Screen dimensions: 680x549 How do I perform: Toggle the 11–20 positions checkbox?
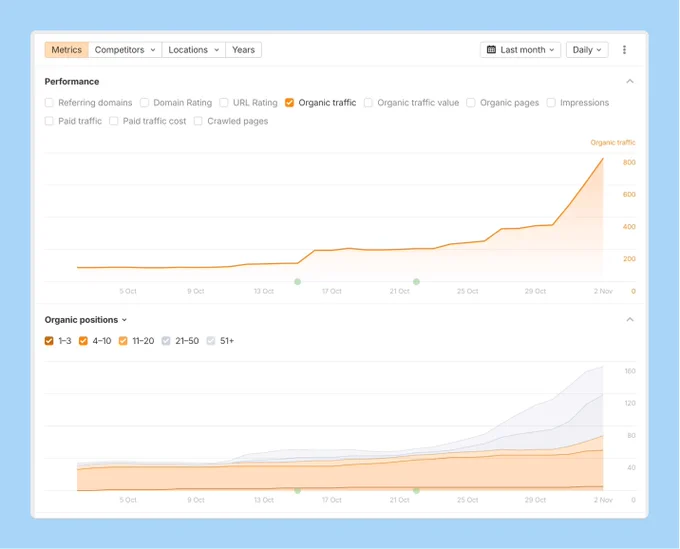coord(123,341)
